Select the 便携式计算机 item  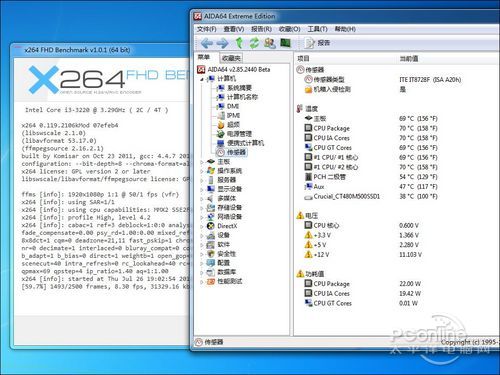[240, 143]
